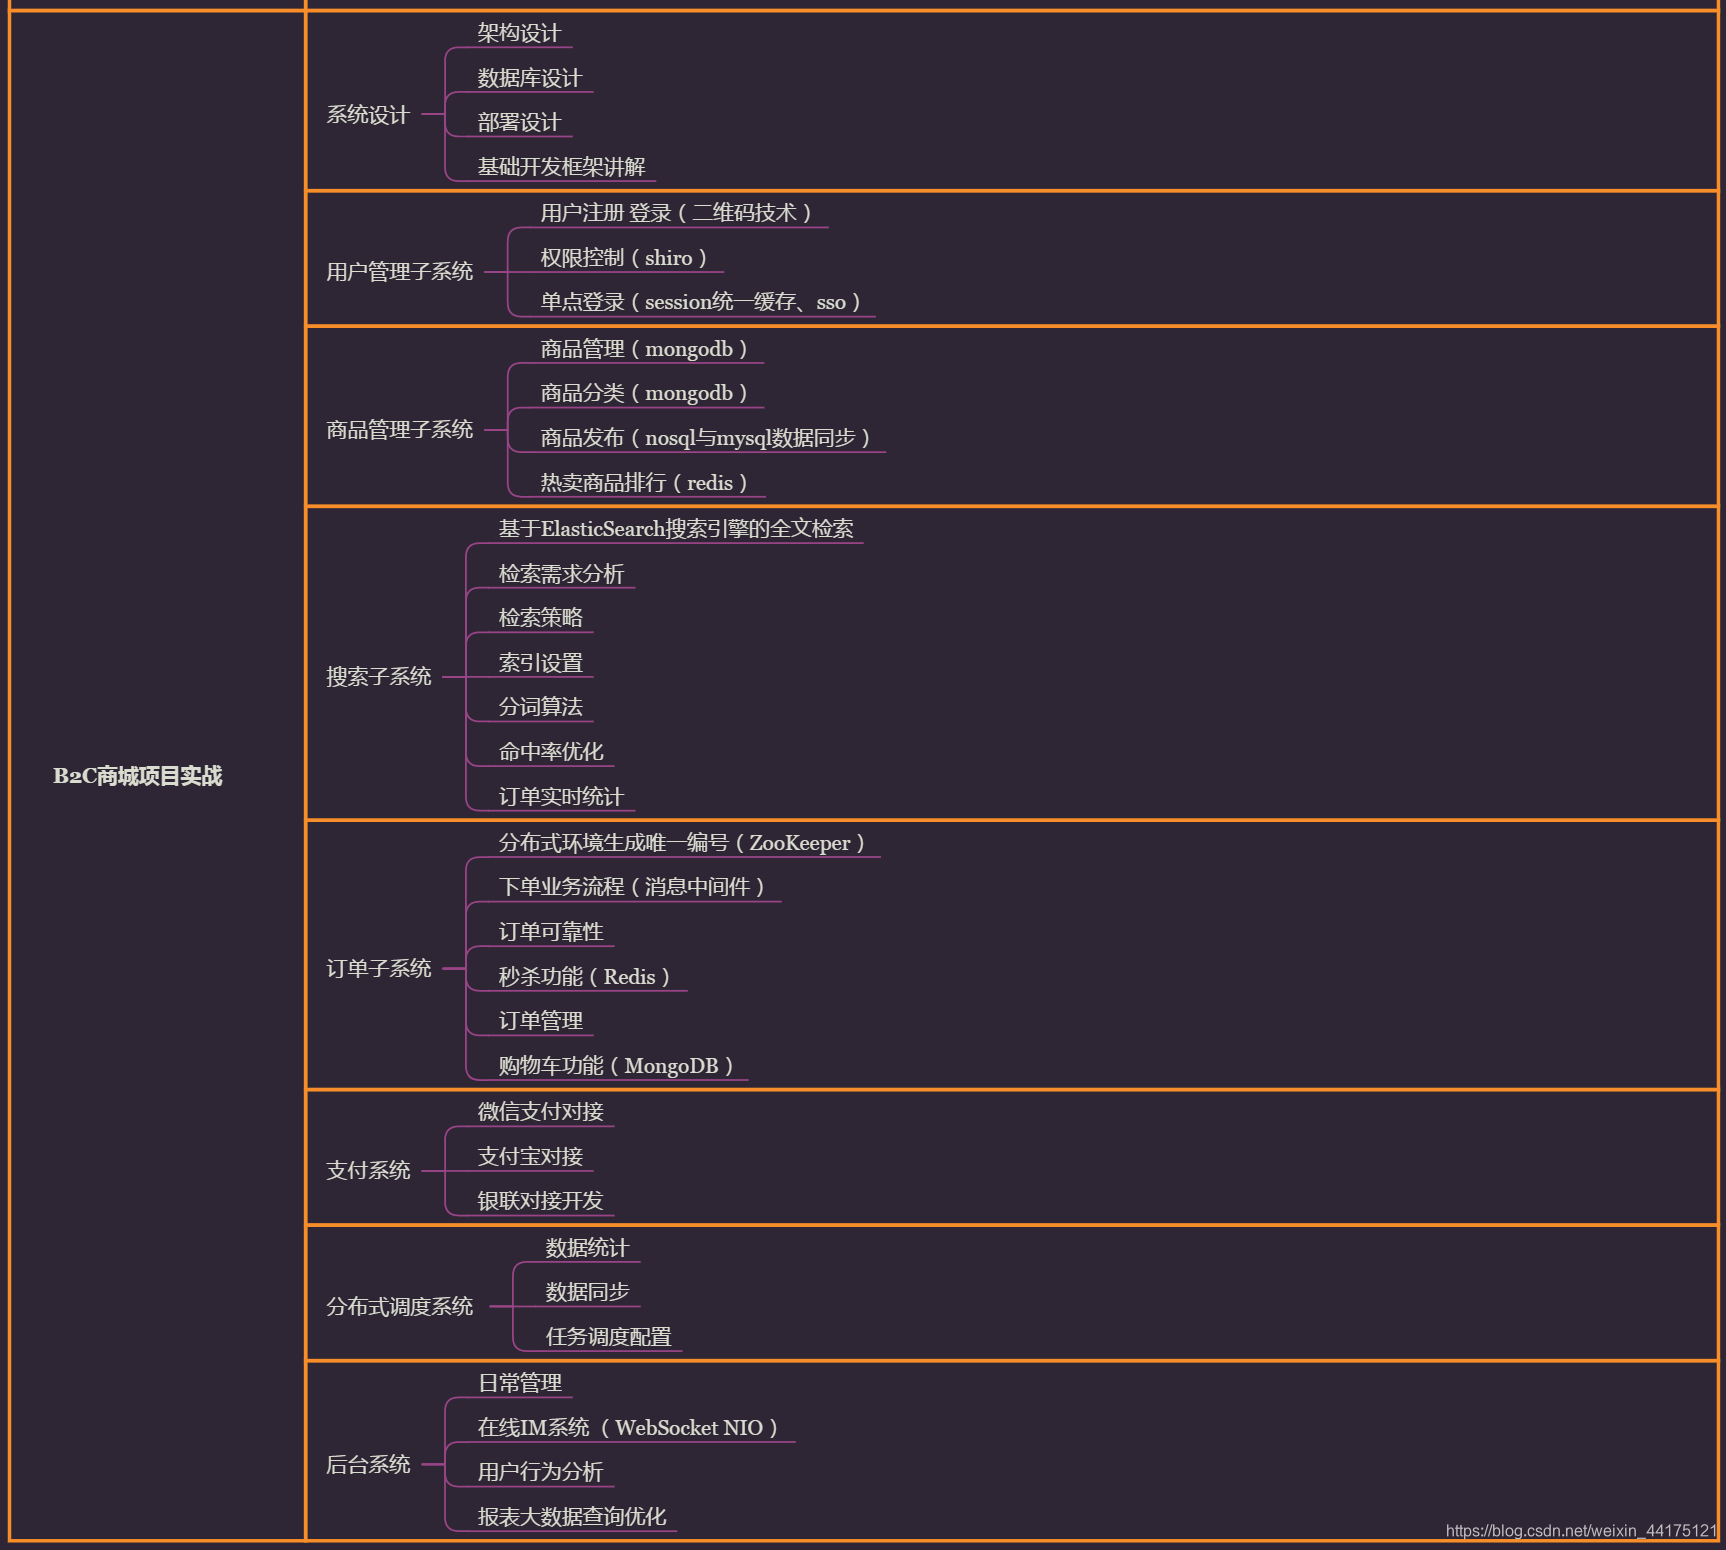Image resolution: width=1726 pixels, height=1550 pixels.
Task: Click 任务调度配置 leaf
Action: point(608,1337)
